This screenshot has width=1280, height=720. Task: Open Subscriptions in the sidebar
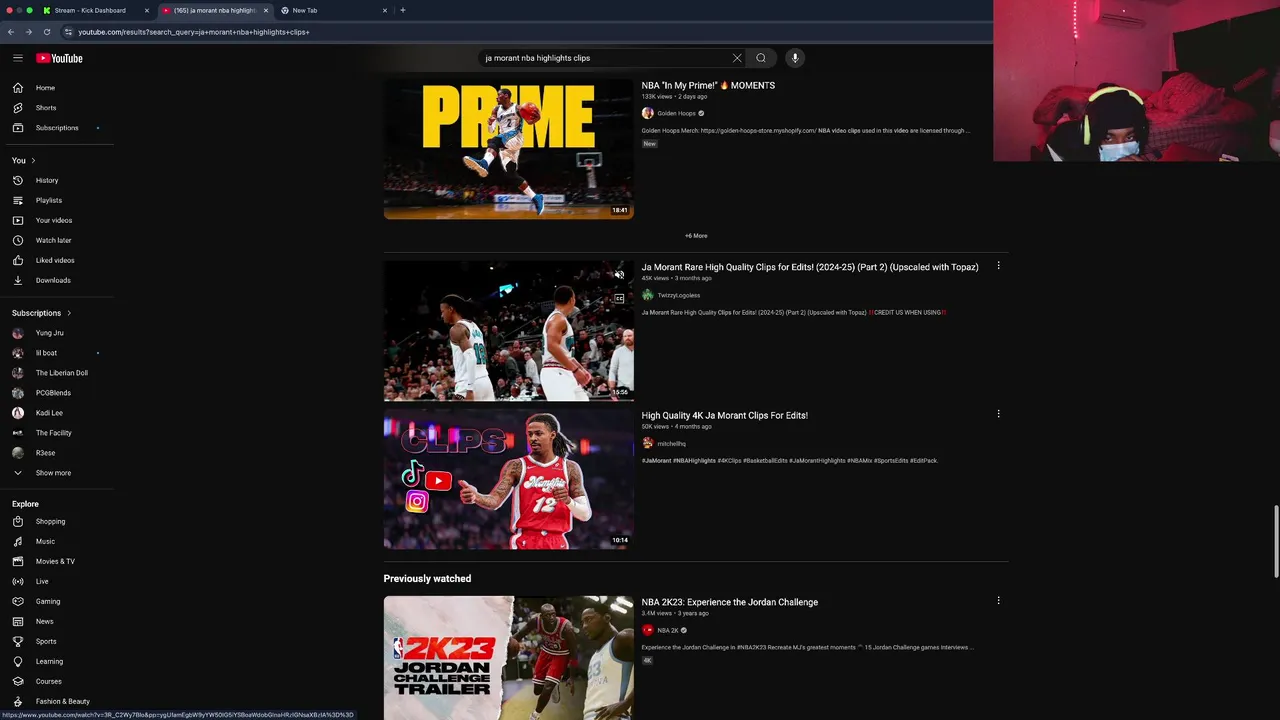57,128
